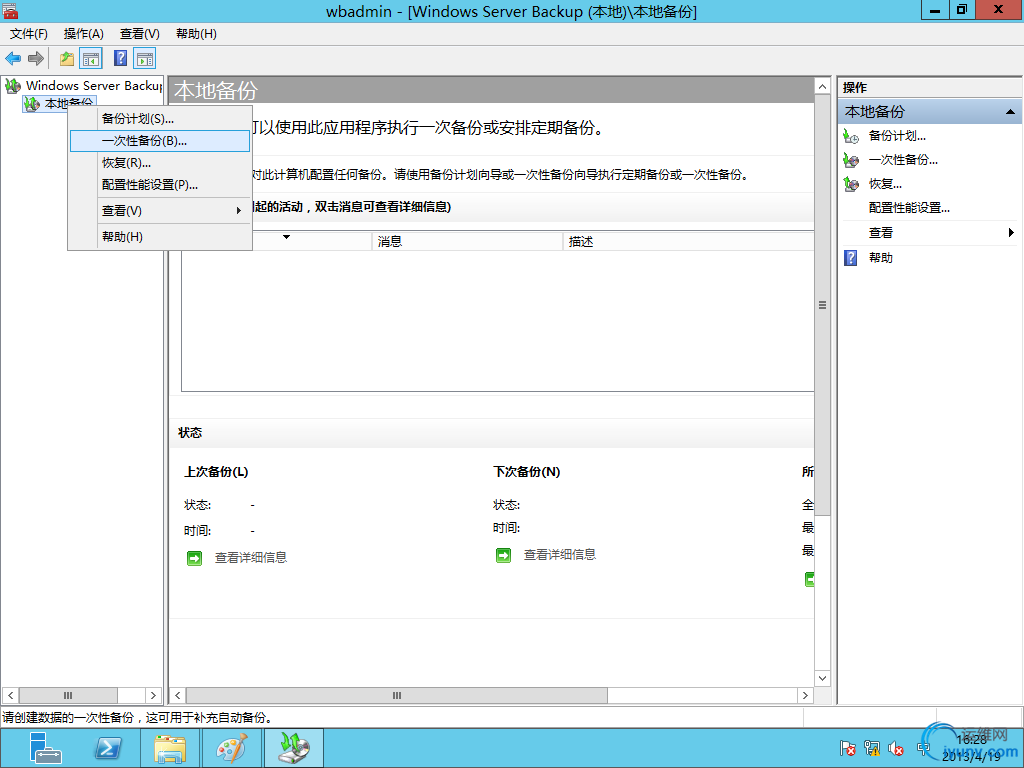1024x768 pixels.
Task: Collapse the 本地备份 actions section arrow
Action: pyautogui.click(x=1010, y=112)
